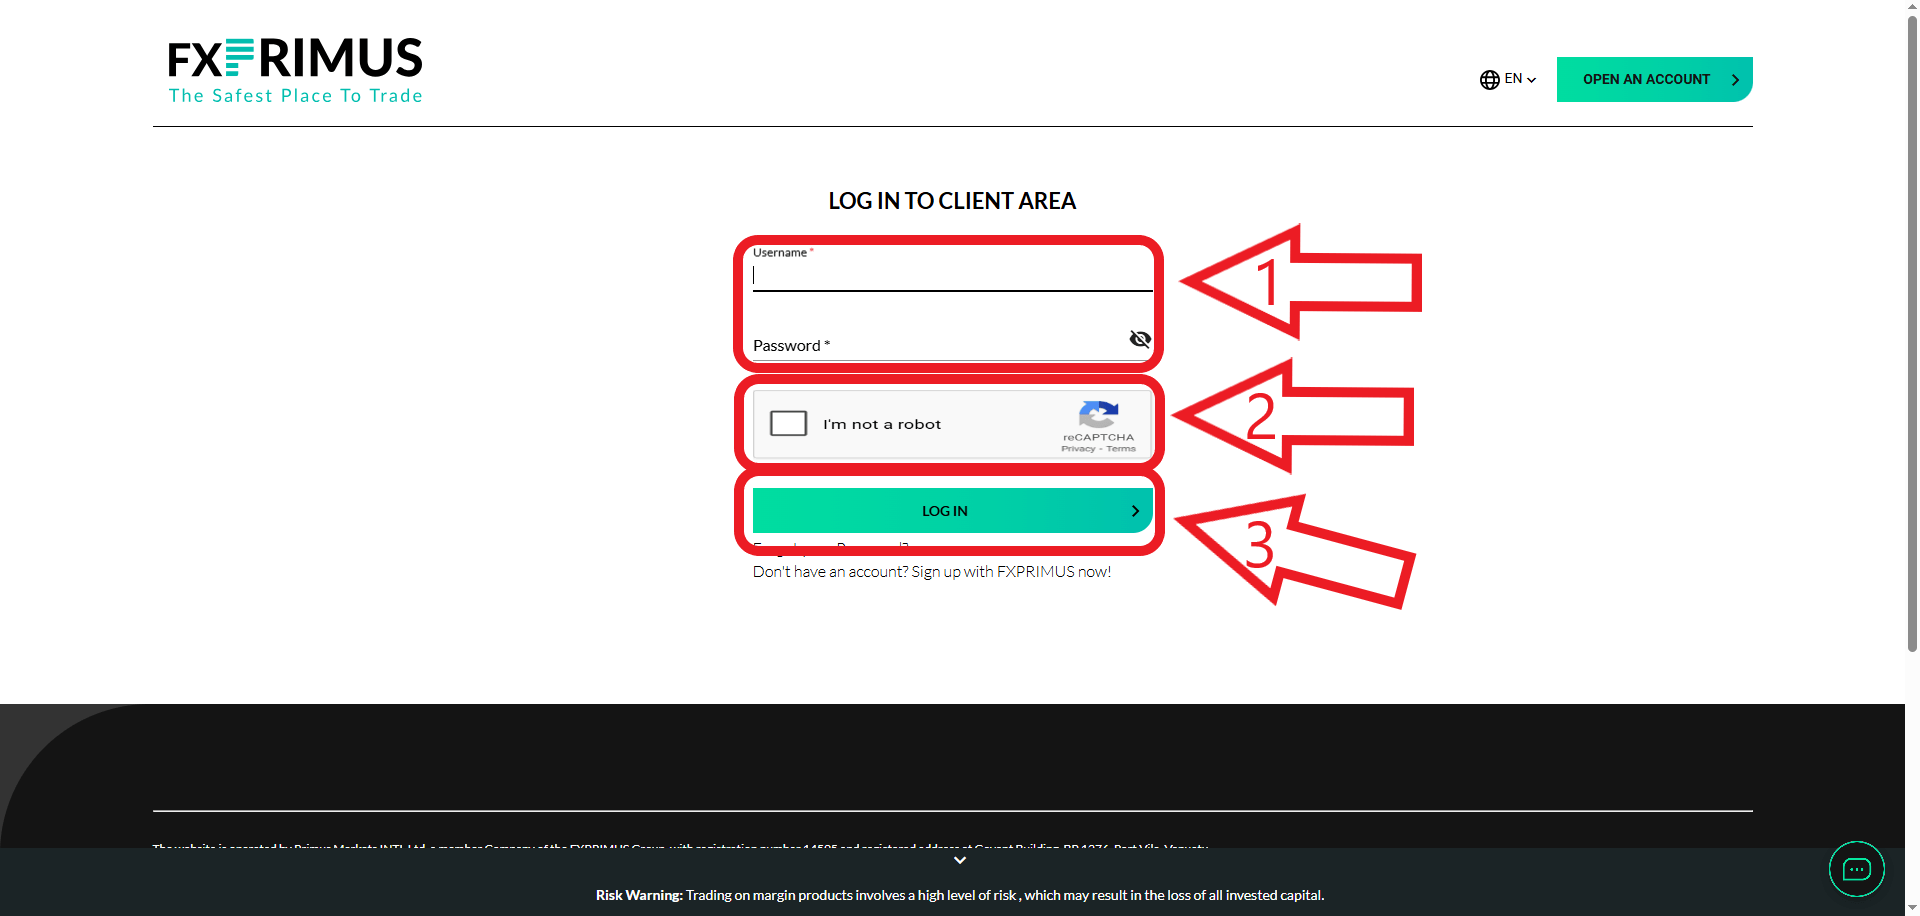This screenshot has width=1920, height=916.
Task: Select the EN language label
Action: click(x=1513, y=79)
